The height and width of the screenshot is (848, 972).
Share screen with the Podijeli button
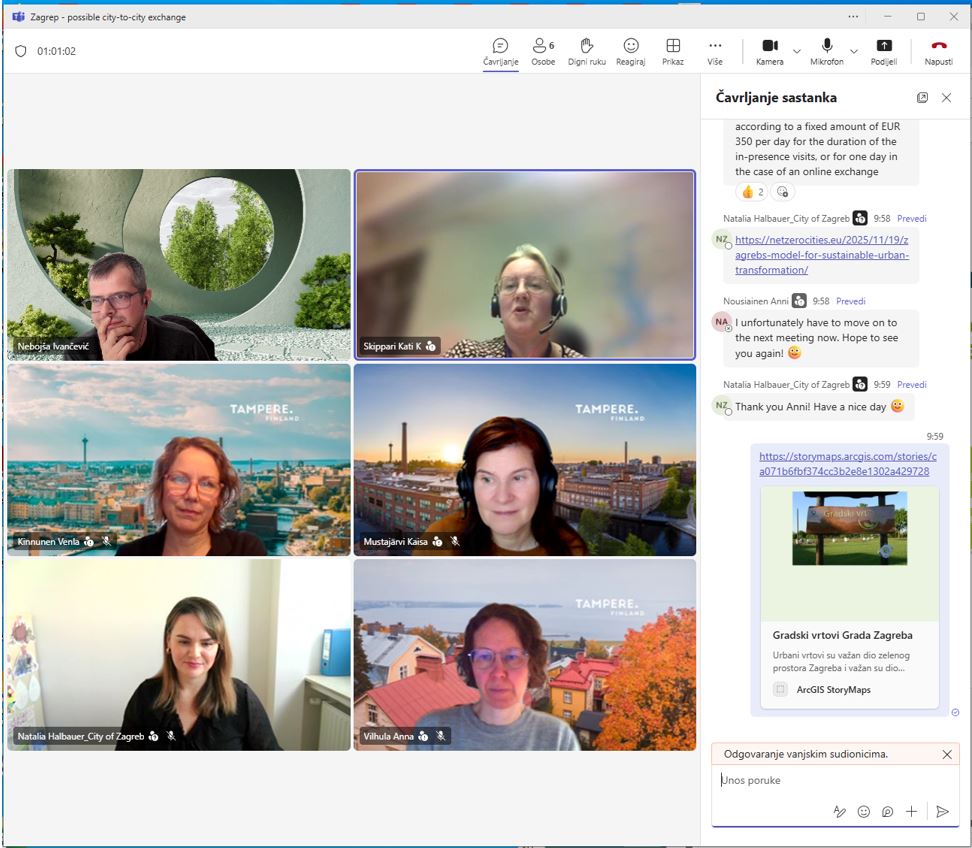coord(884,51)
